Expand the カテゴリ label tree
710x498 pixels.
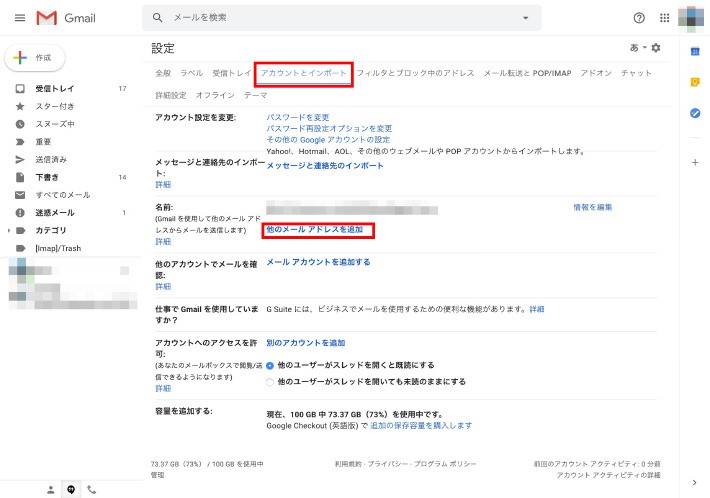point(9,230)
